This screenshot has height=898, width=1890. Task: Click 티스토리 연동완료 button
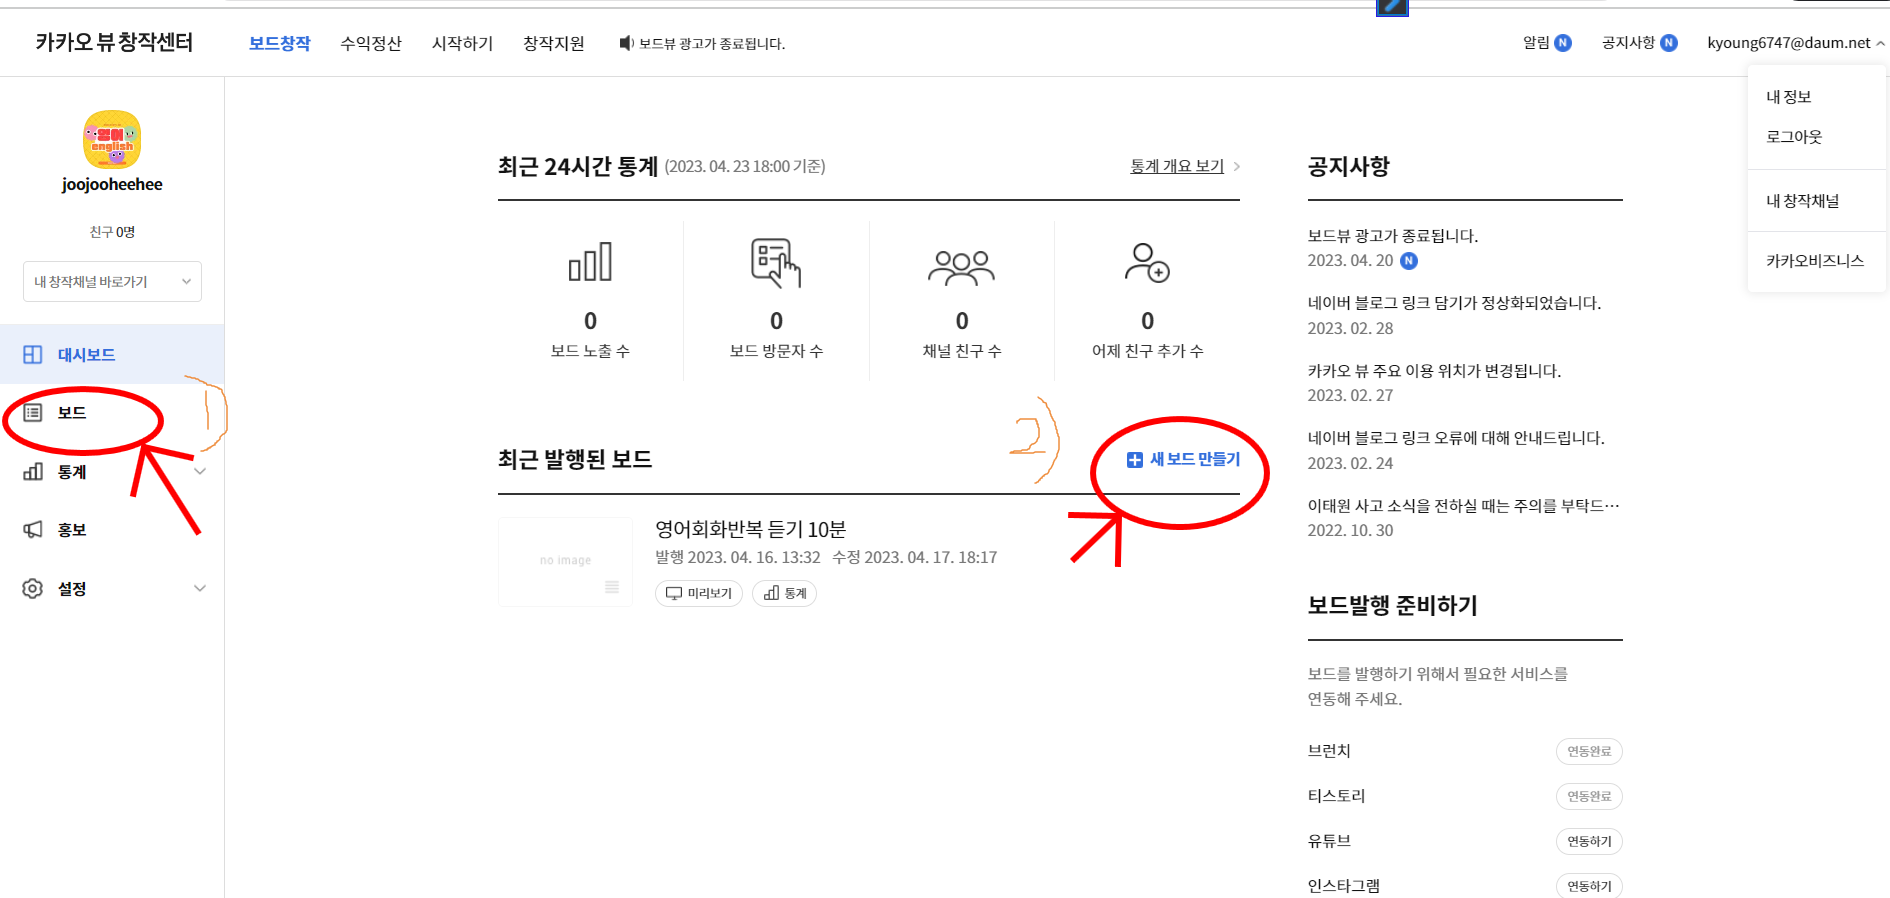(1589, 797)
